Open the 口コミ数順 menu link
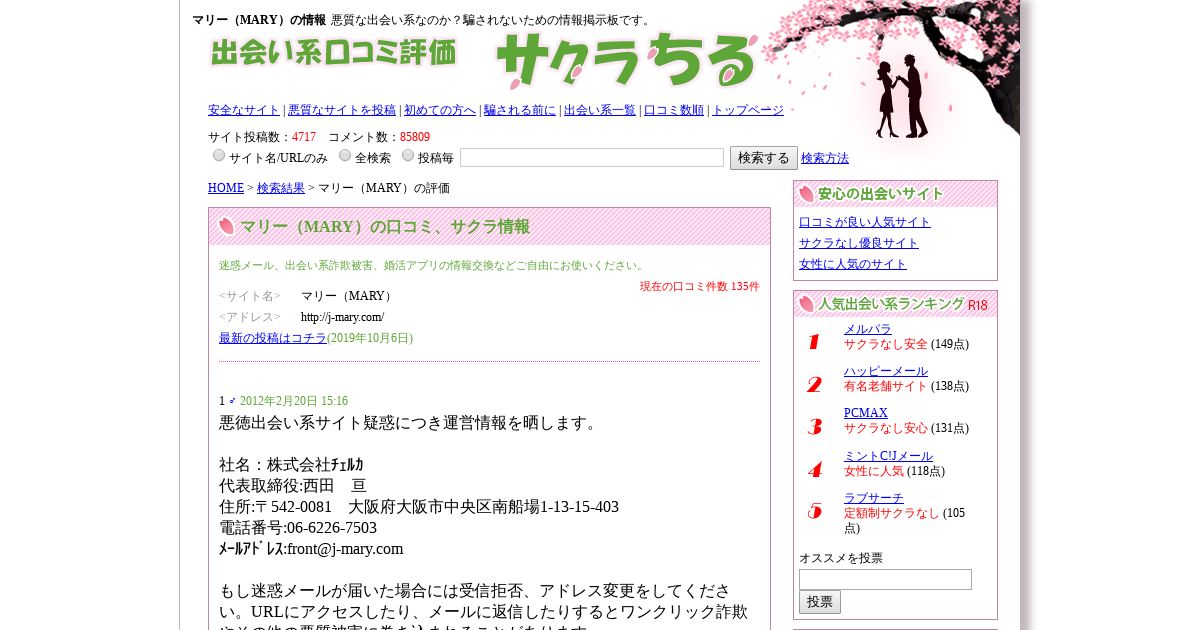This screenshot has width=1200, height=630. pyautogui.click(x=674, y=110)
